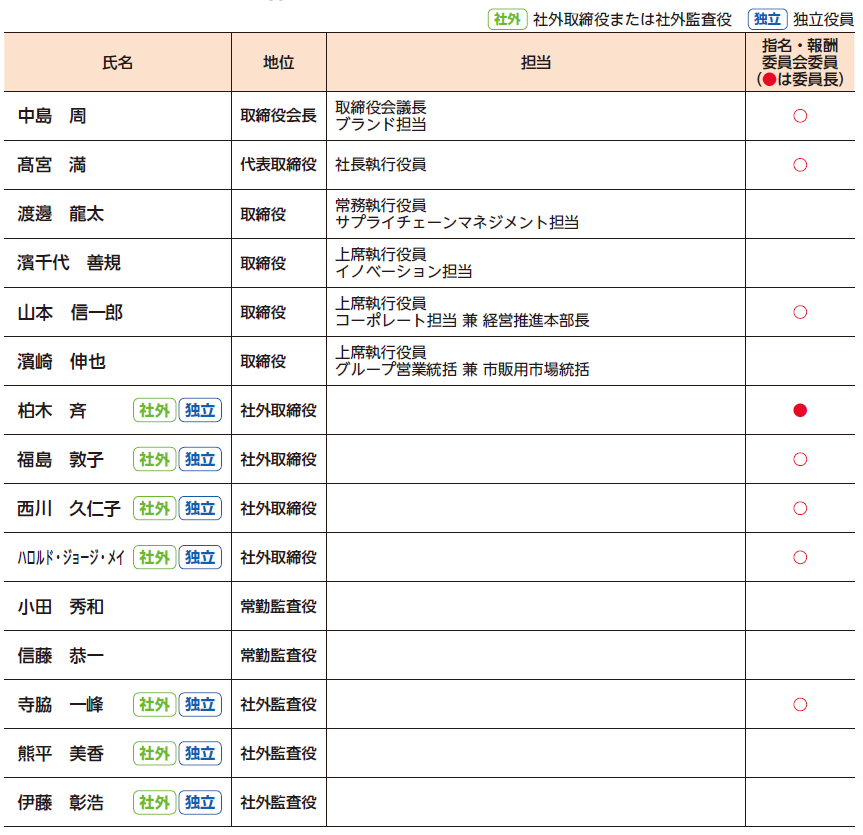This screenshot has height=835, width=863.
Task: Click the 担当 column header
Action: point(536,63)
